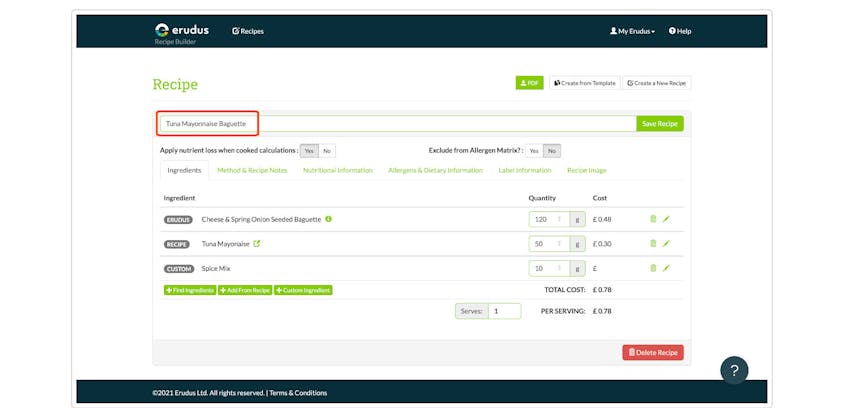Open unit selector for baguette quantity
This screenshot has height=408, width=850.
pos(577,219)
